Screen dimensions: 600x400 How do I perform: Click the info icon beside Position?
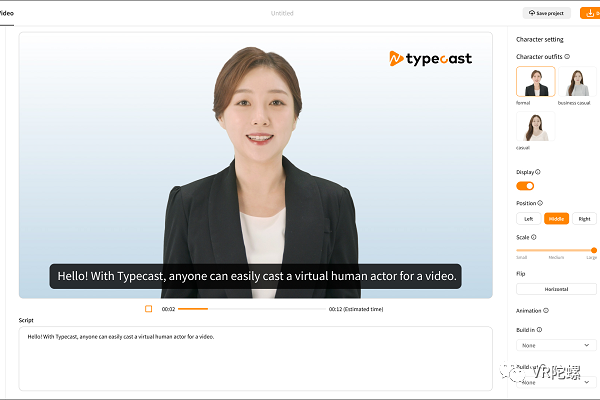click(540, 203)
